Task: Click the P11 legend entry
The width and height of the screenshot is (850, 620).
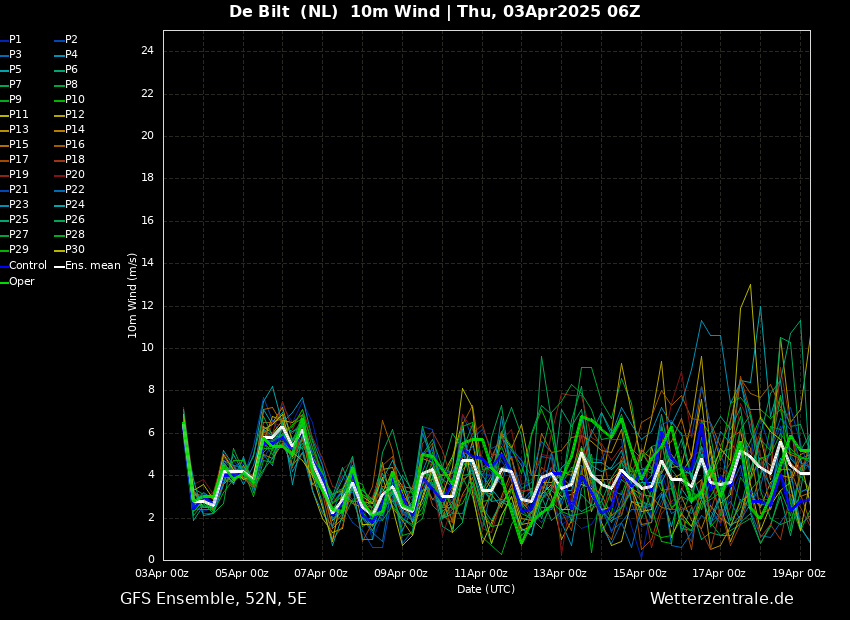Action: [18, 115]
